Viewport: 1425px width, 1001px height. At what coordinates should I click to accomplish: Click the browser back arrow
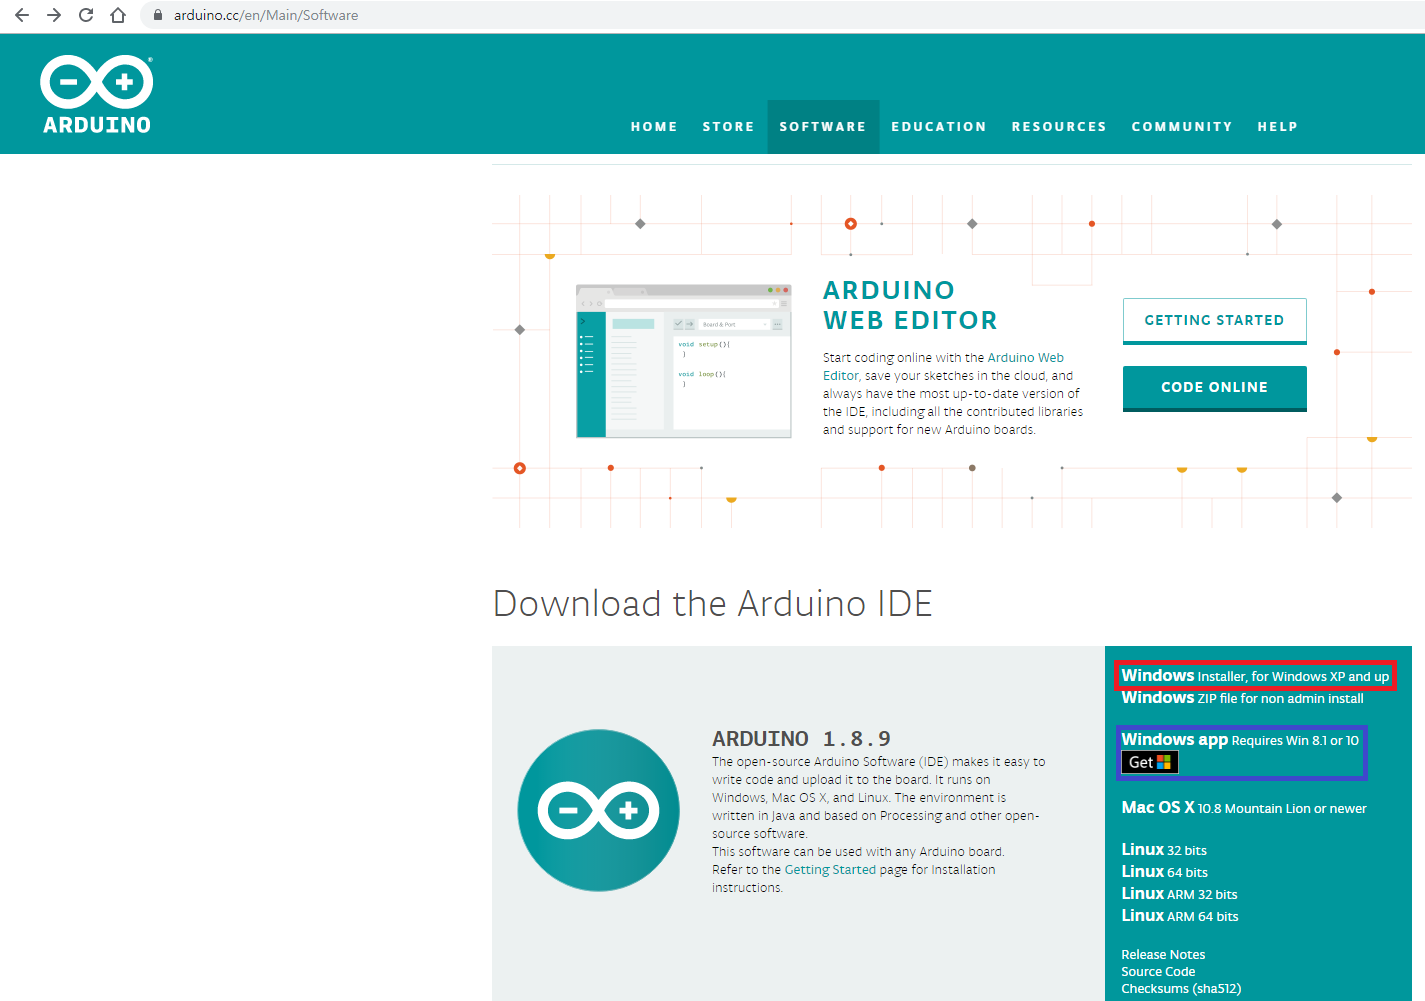22,15
